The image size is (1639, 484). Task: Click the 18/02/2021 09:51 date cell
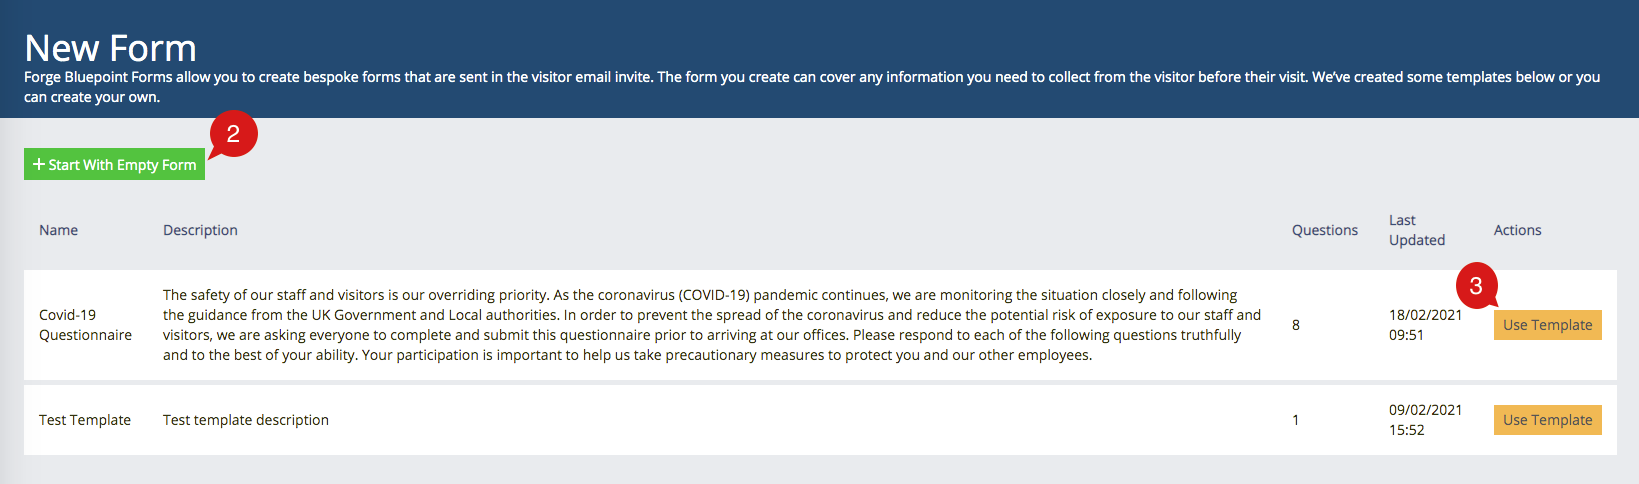1425,325
